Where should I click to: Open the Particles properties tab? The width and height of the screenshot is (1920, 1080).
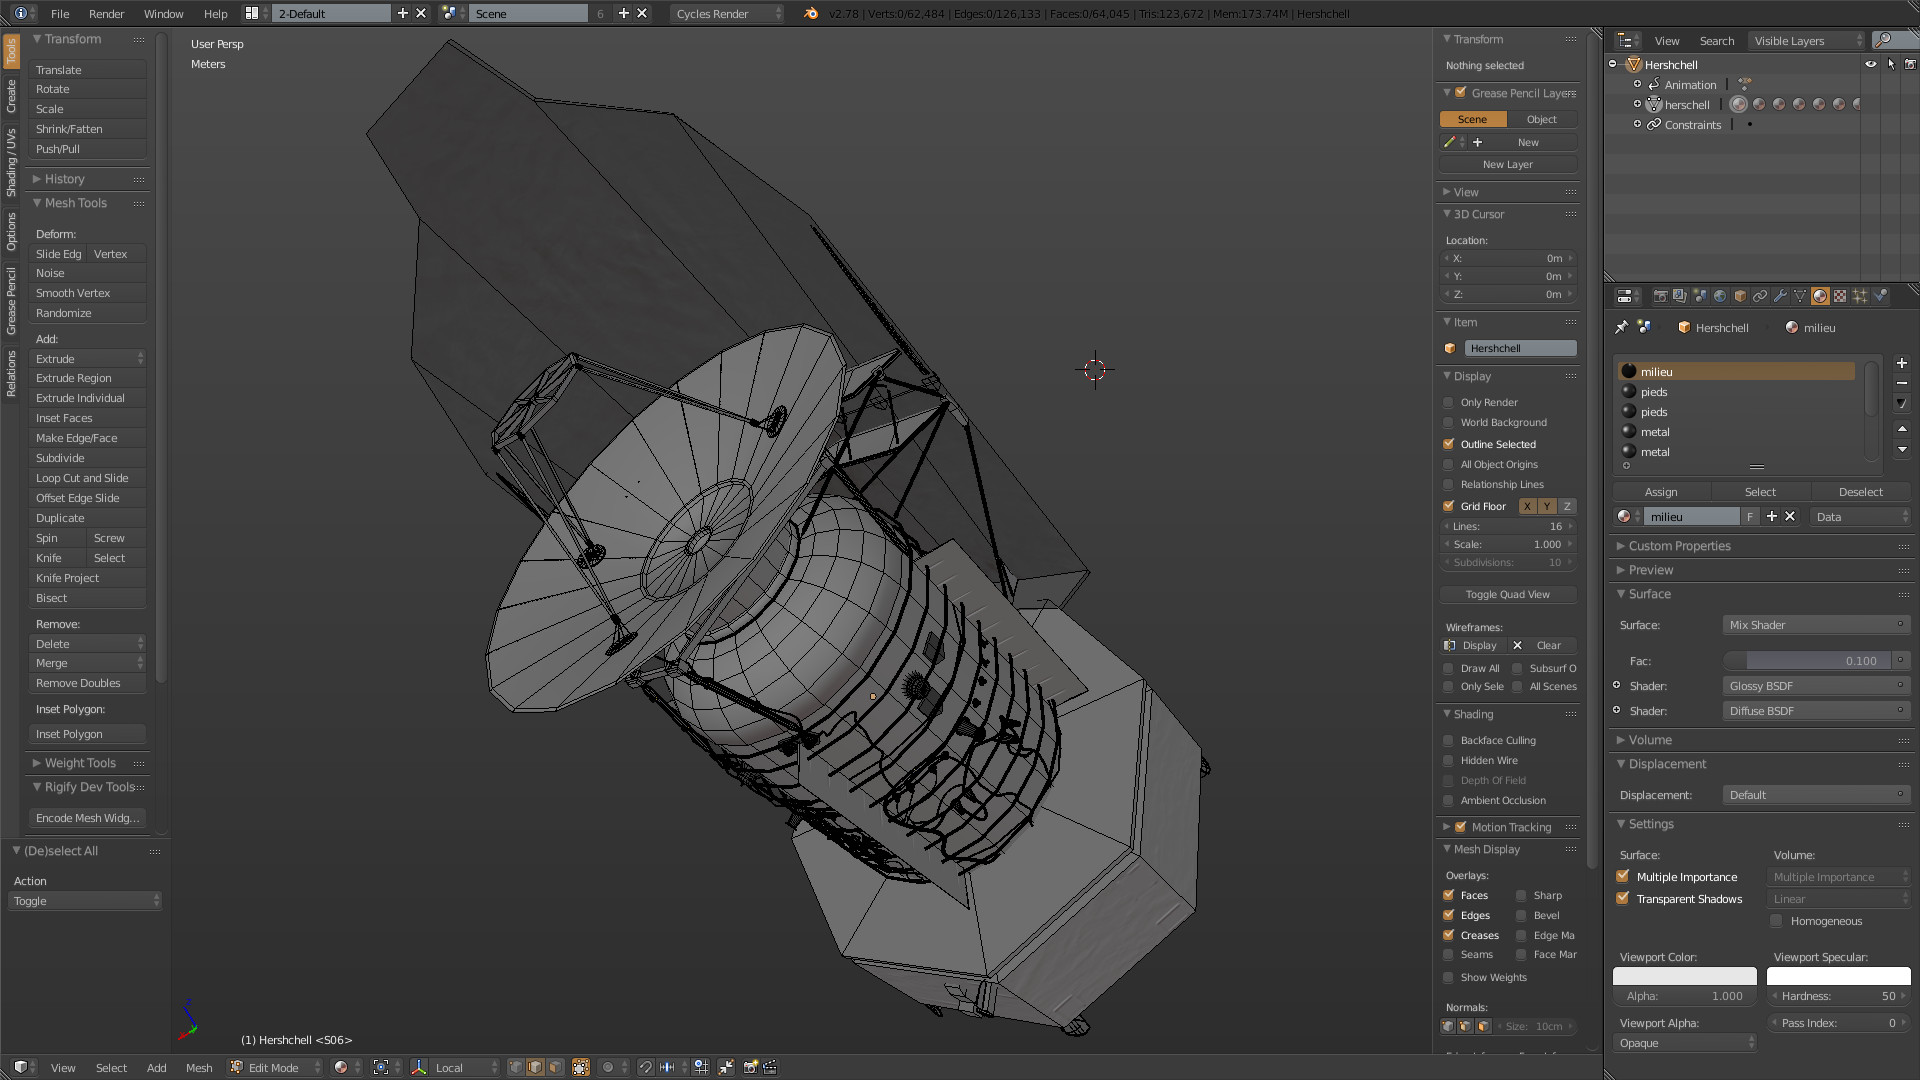tap(1860, 296)
